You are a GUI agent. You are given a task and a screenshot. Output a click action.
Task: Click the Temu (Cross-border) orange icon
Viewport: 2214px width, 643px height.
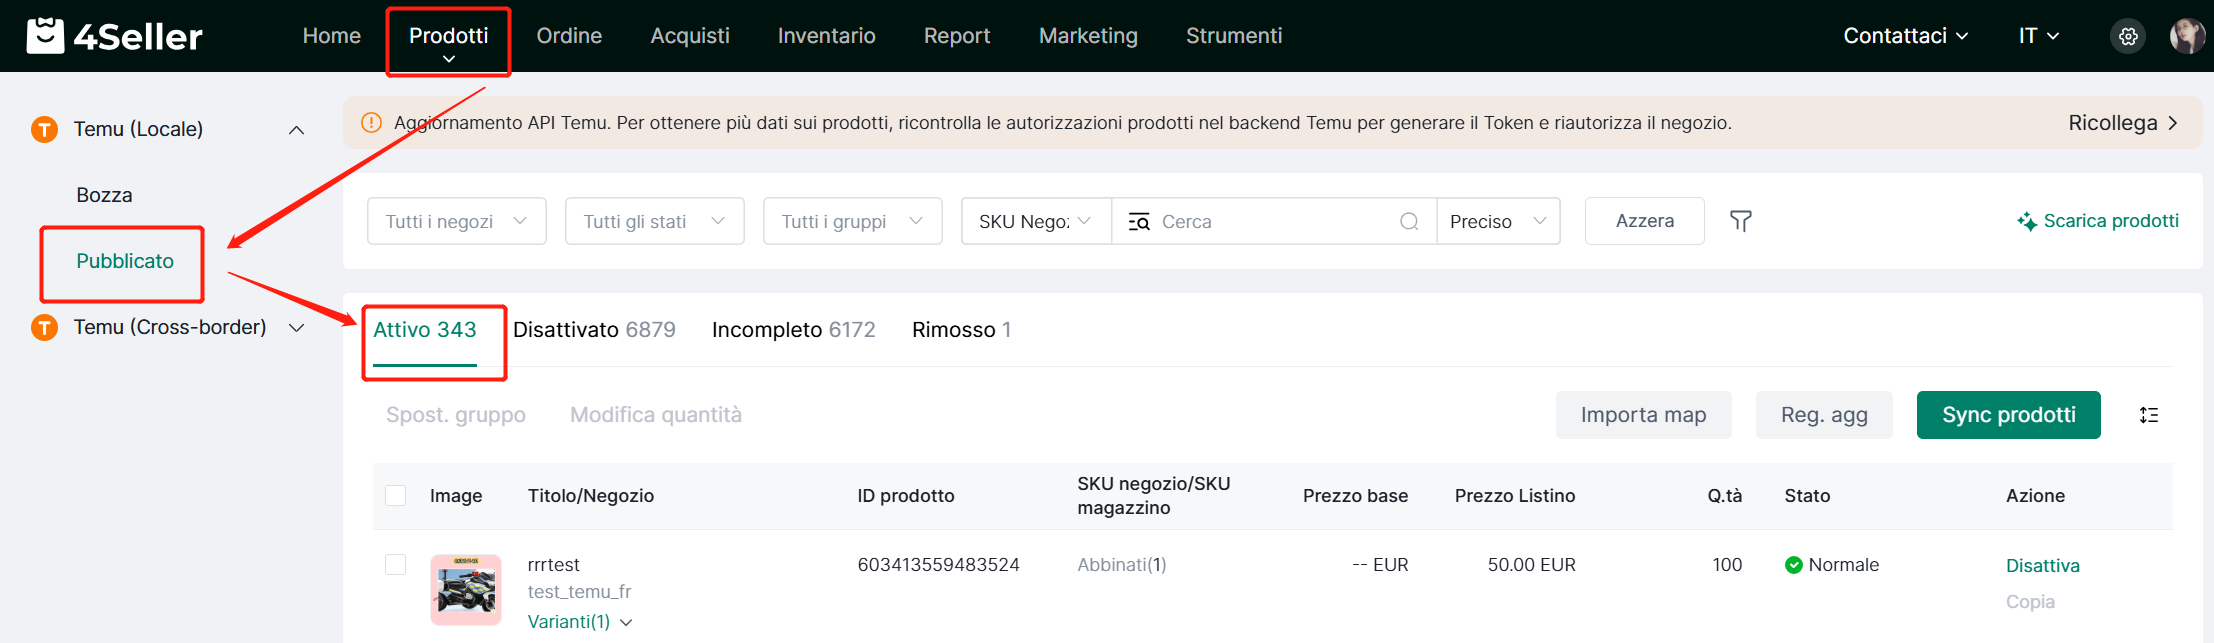pos(45,327)
